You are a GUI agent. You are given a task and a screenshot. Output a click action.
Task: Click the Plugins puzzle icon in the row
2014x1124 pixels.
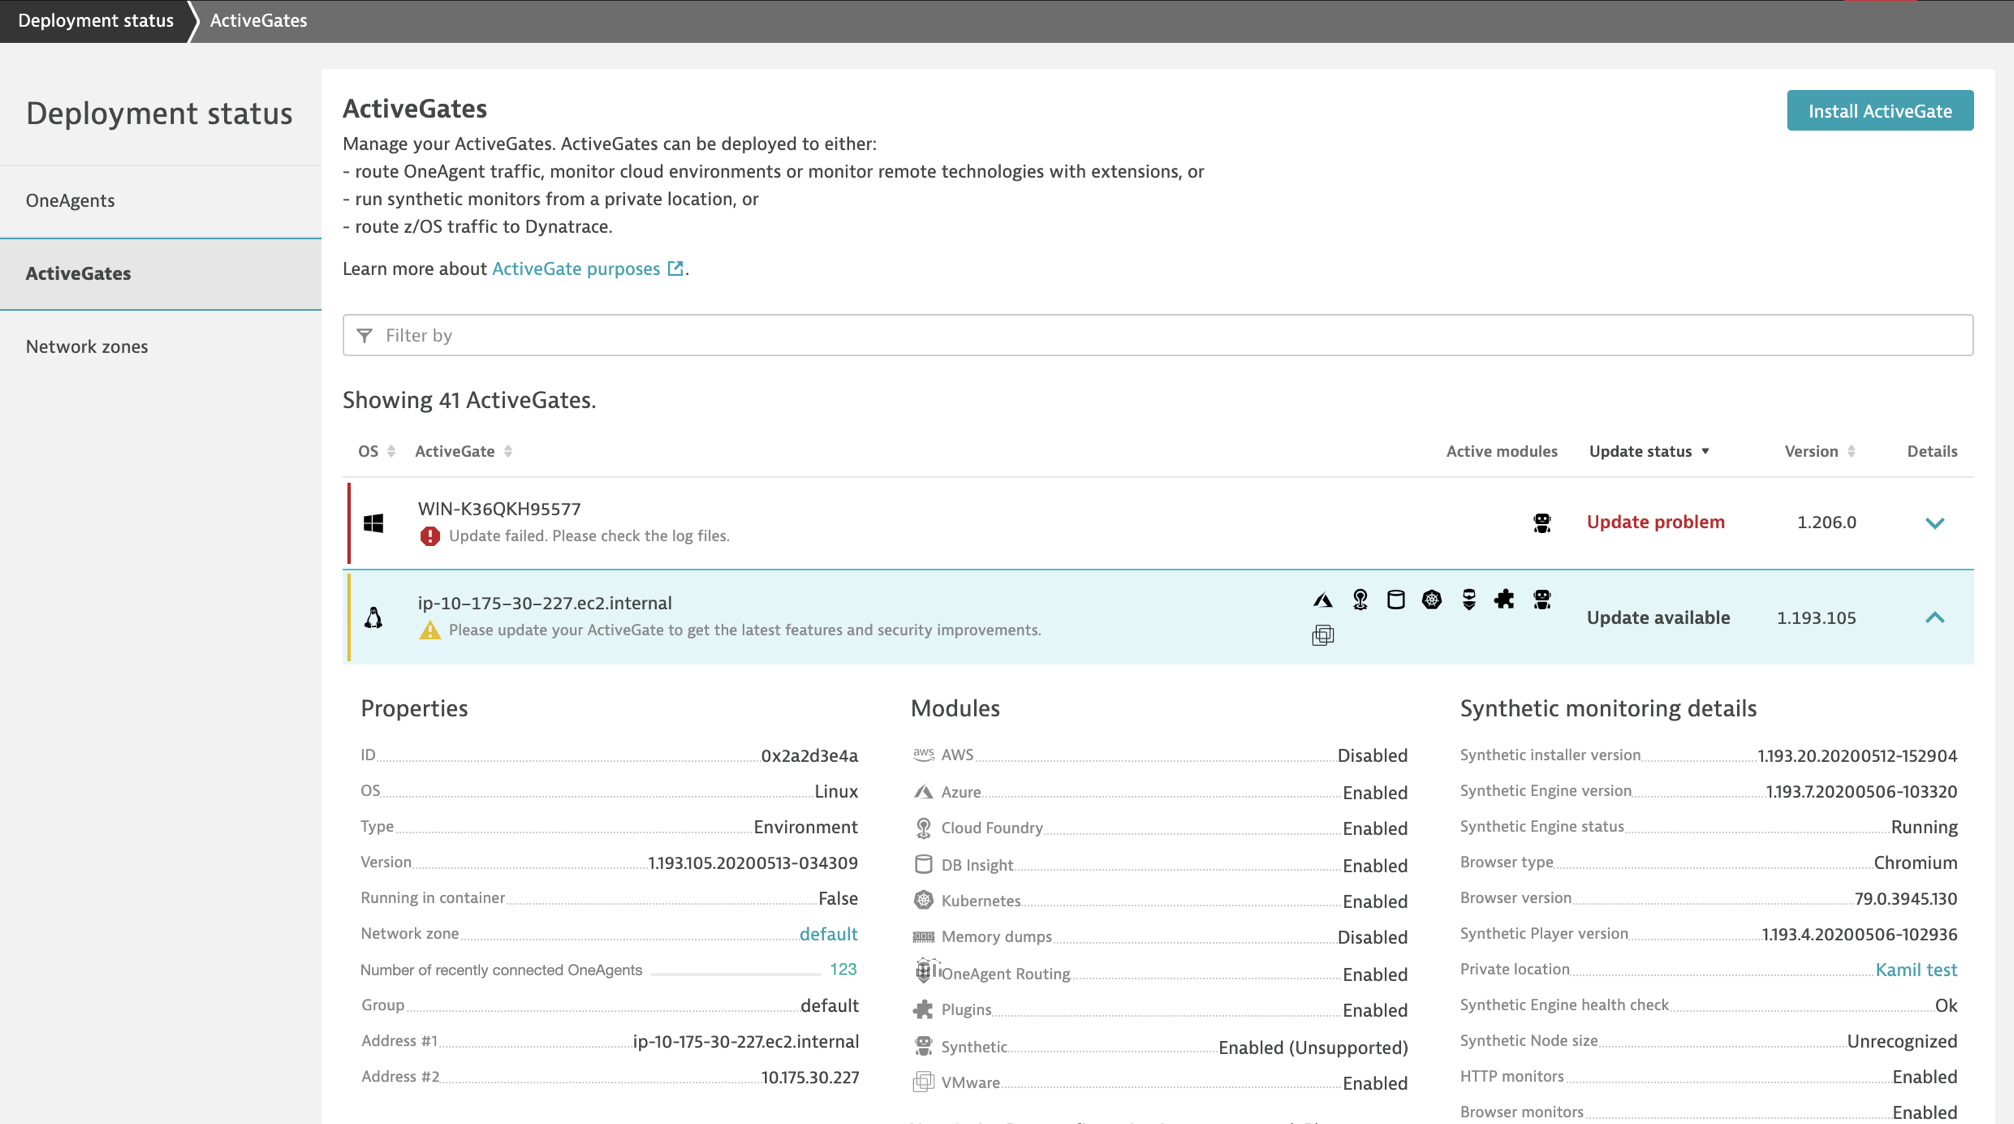tap(1504, 600)
